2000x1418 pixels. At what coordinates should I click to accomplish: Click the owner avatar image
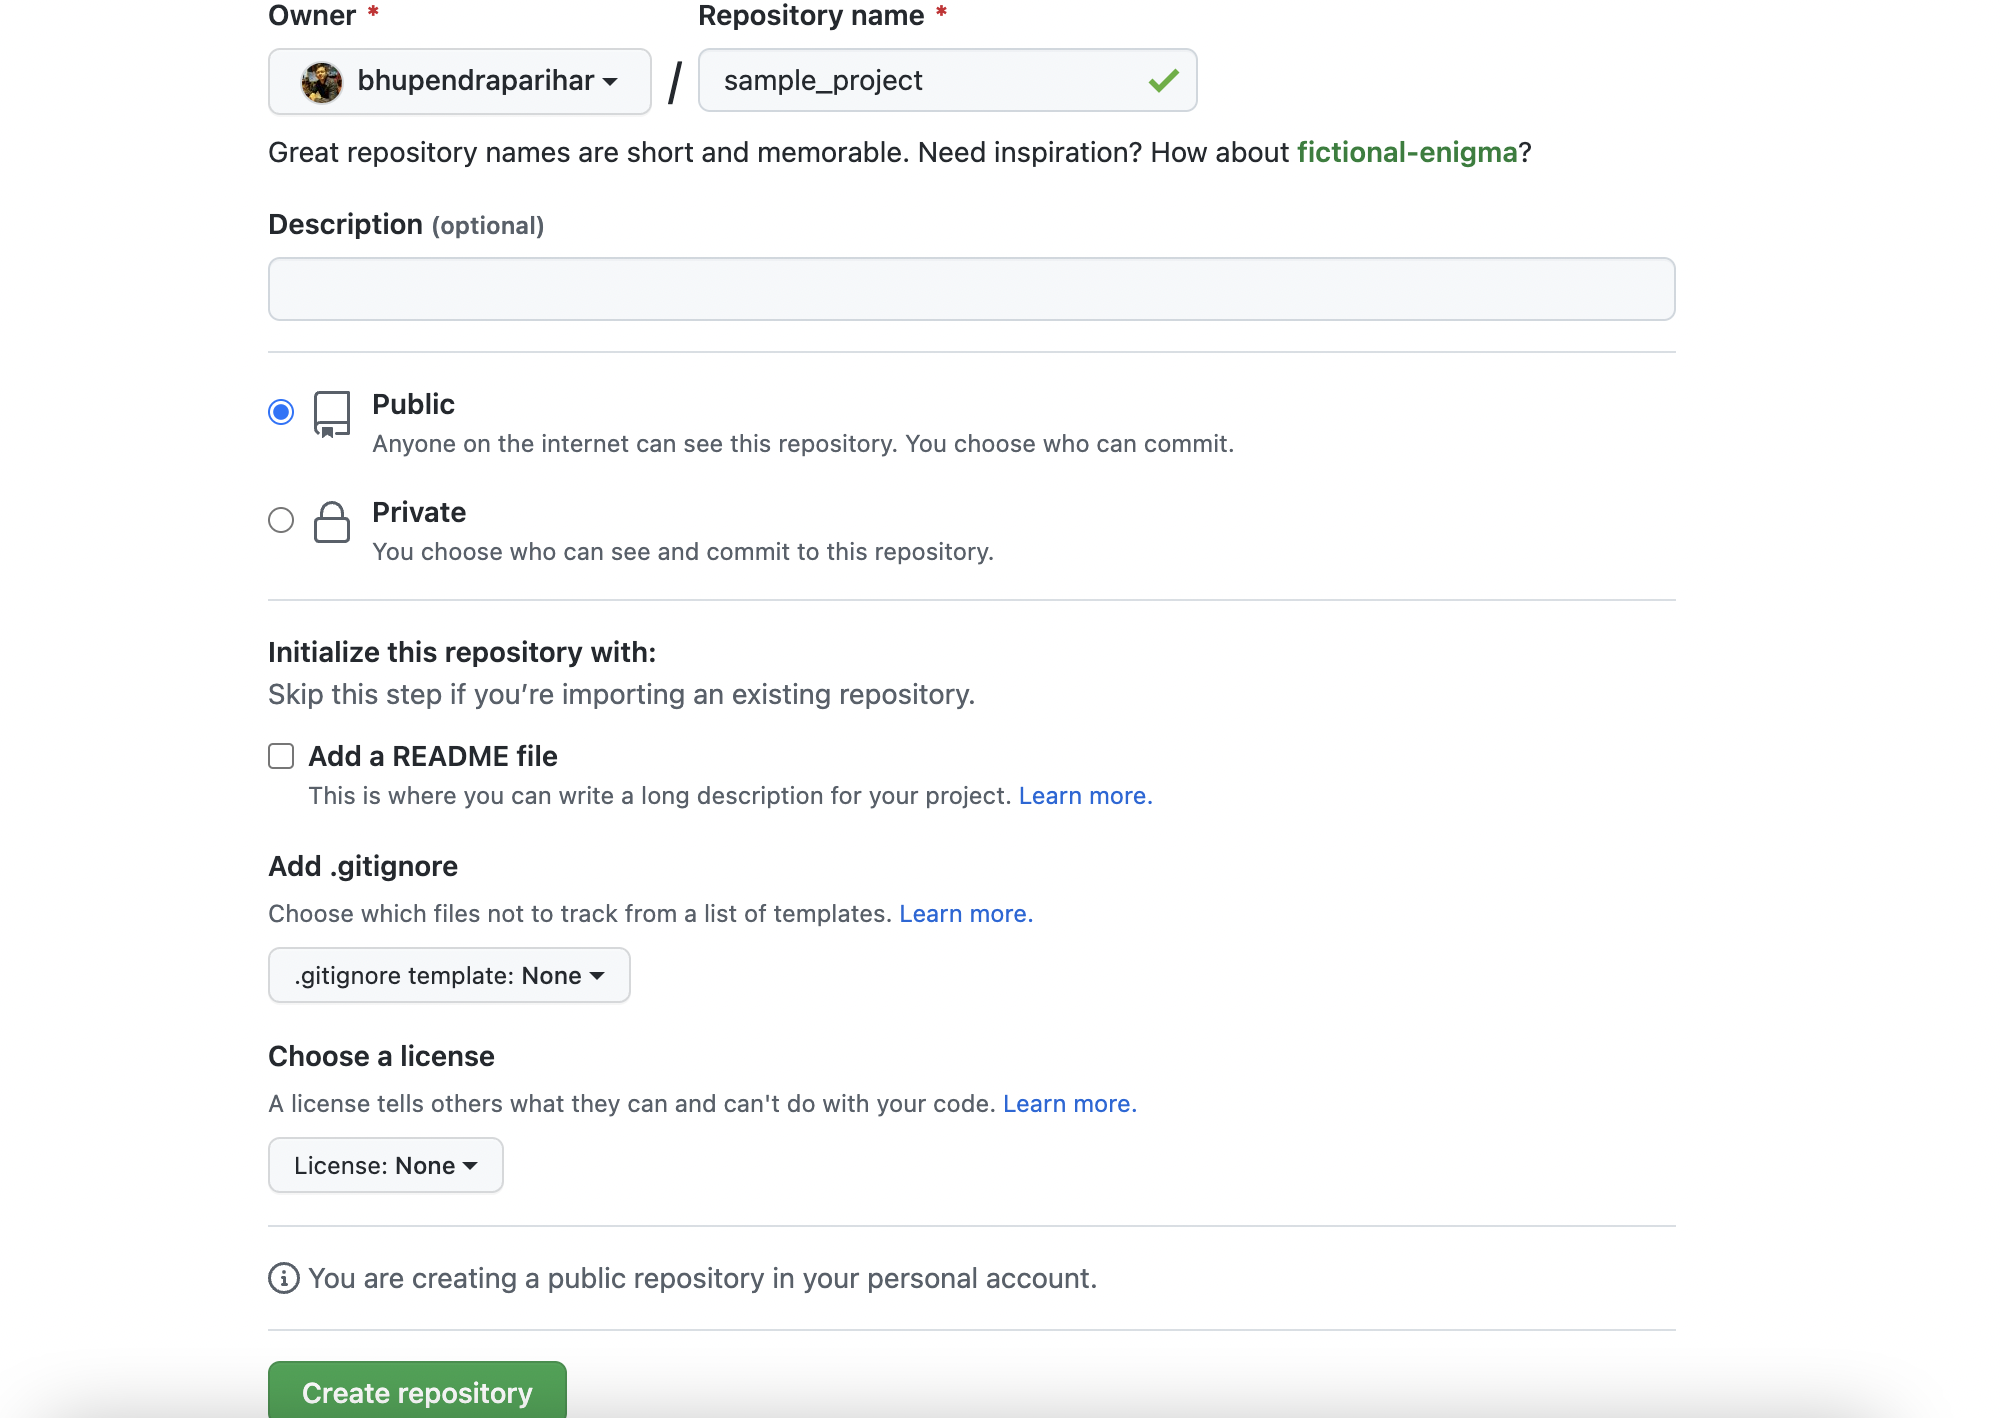point(321,81)
